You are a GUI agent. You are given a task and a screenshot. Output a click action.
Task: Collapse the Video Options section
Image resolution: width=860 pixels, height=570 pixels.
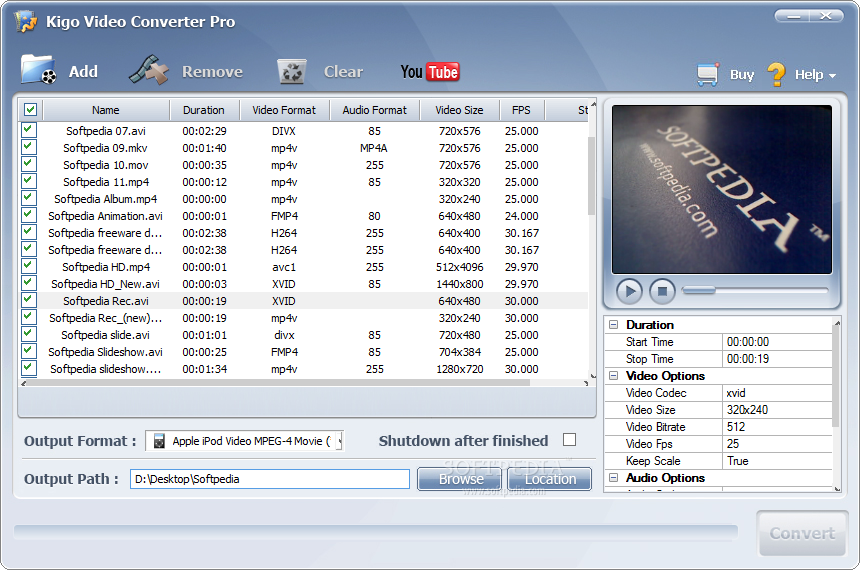tap(614, 376)
